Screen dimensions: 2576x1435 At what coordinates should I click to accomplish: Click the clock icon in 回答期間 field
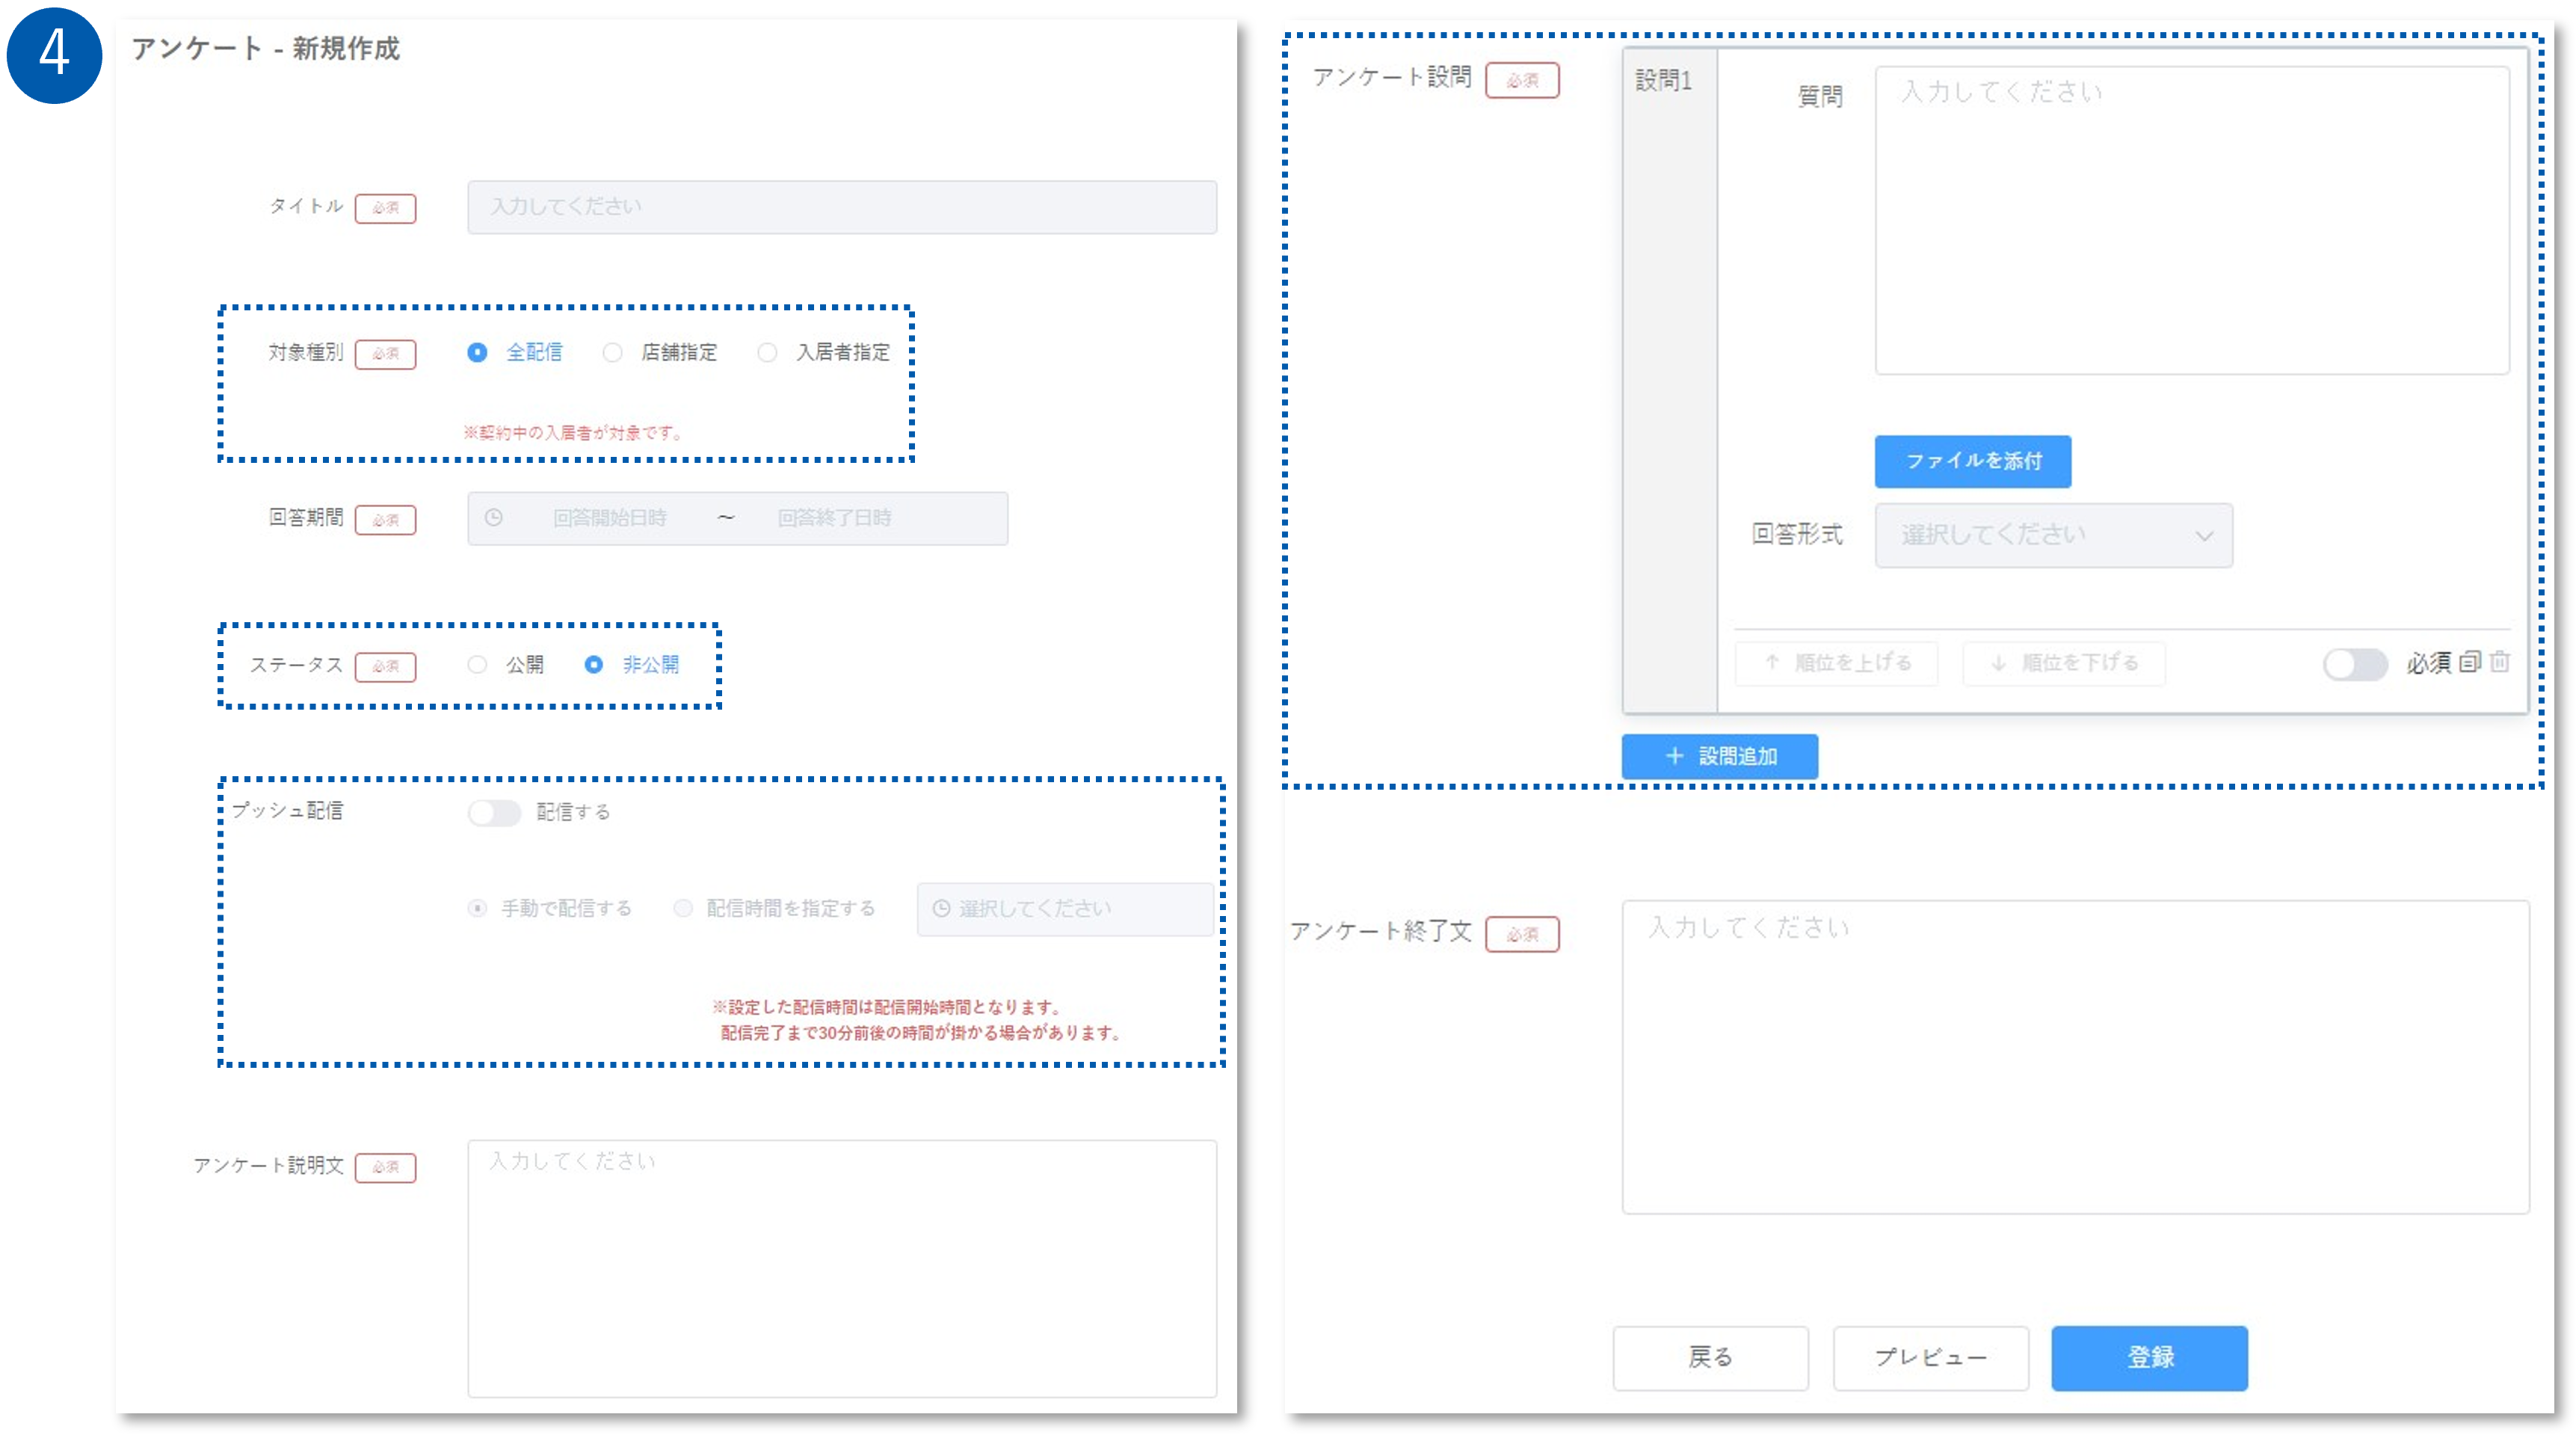pos(493,518)
